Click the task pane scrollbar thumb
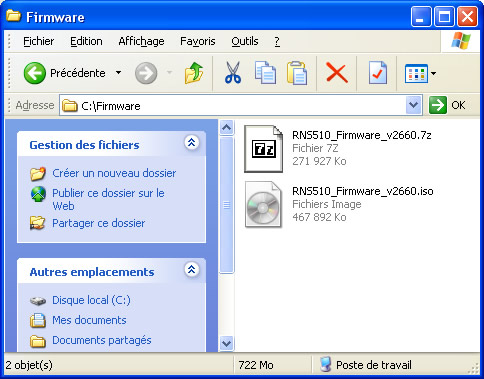The image size is (484, 379). (227, 205)
